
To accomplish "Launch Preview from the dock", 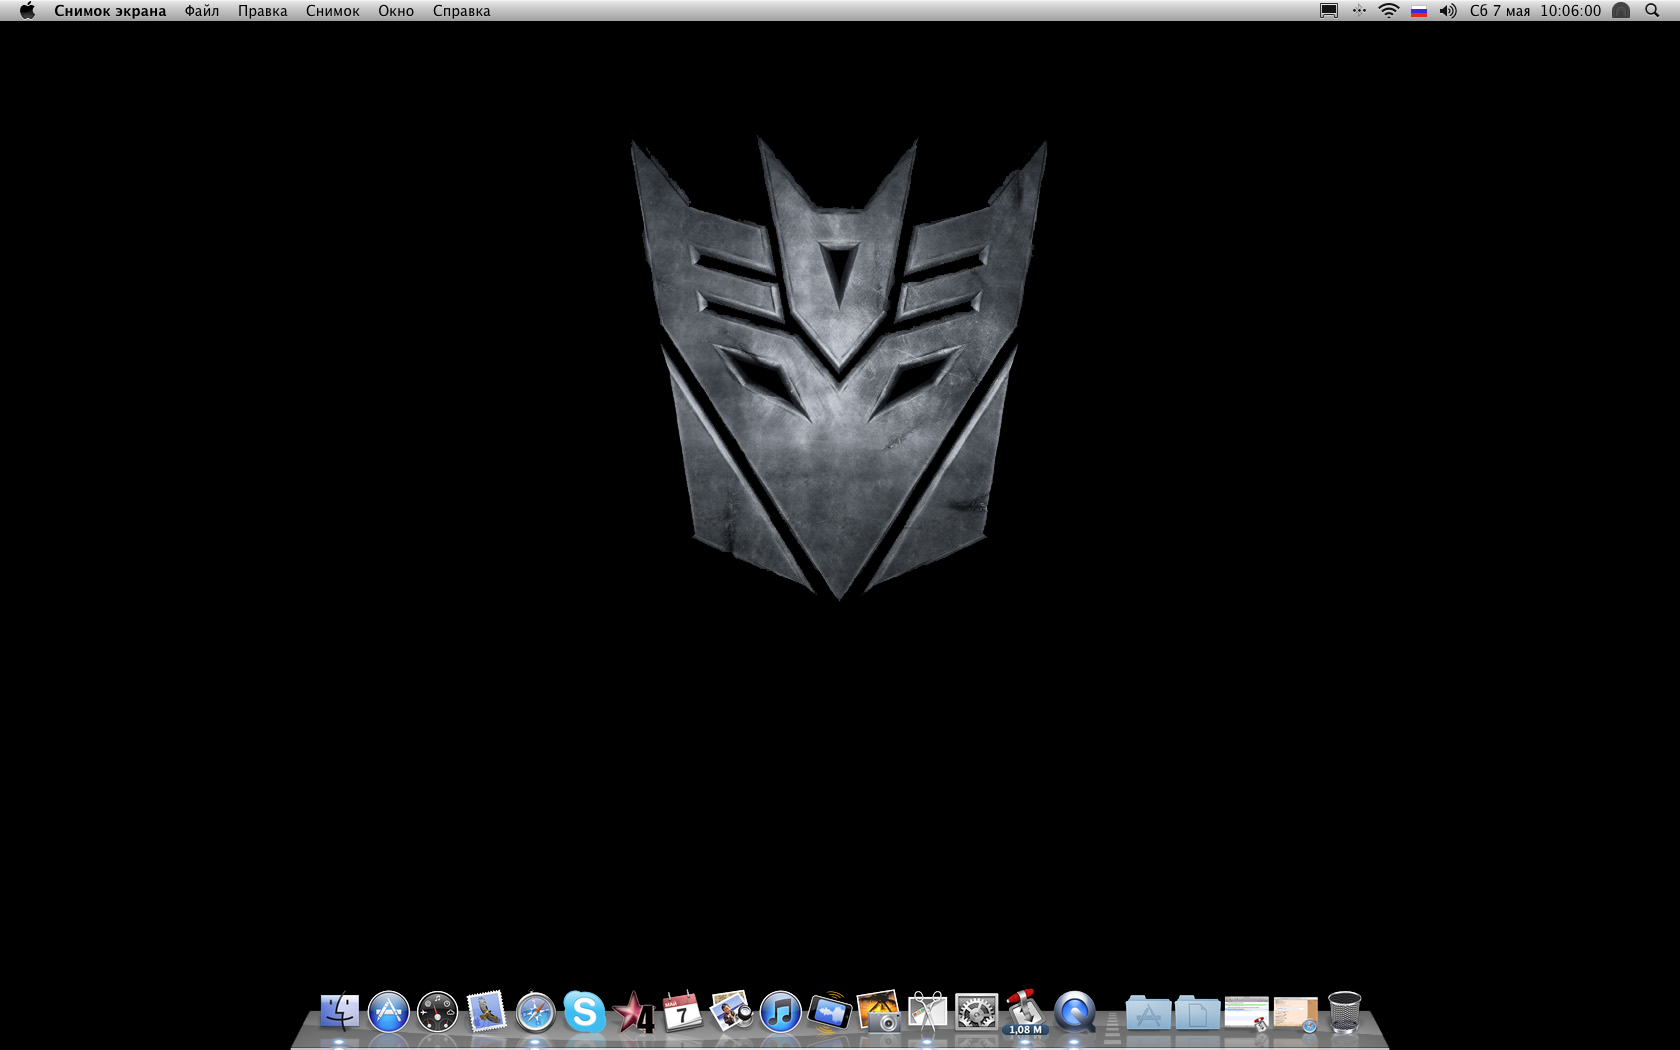I will (731, 1012).
